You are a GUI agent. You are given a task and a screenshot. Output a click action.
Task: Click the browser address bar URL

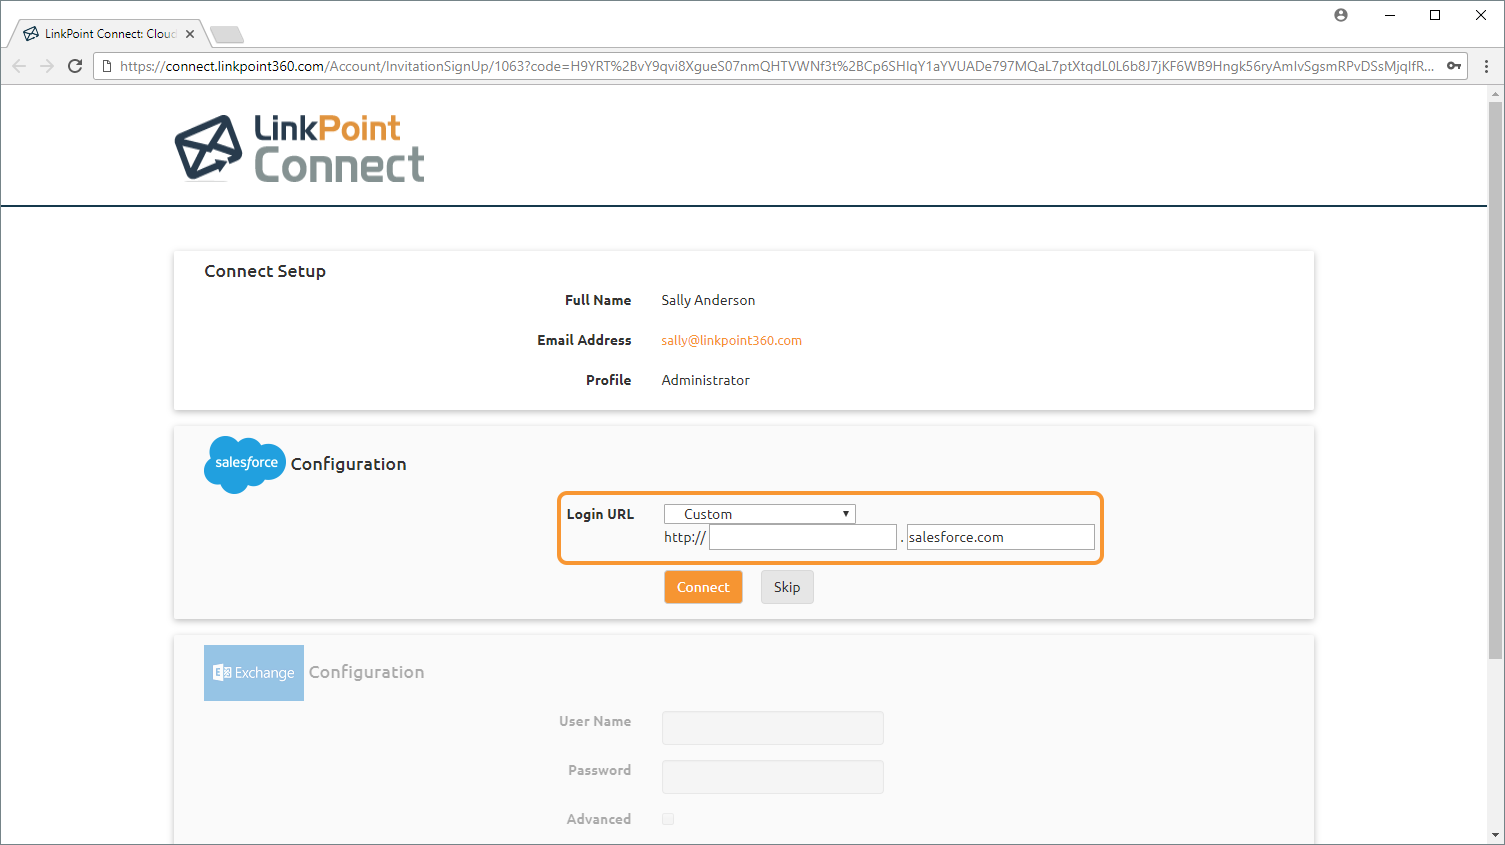[775, 66]
